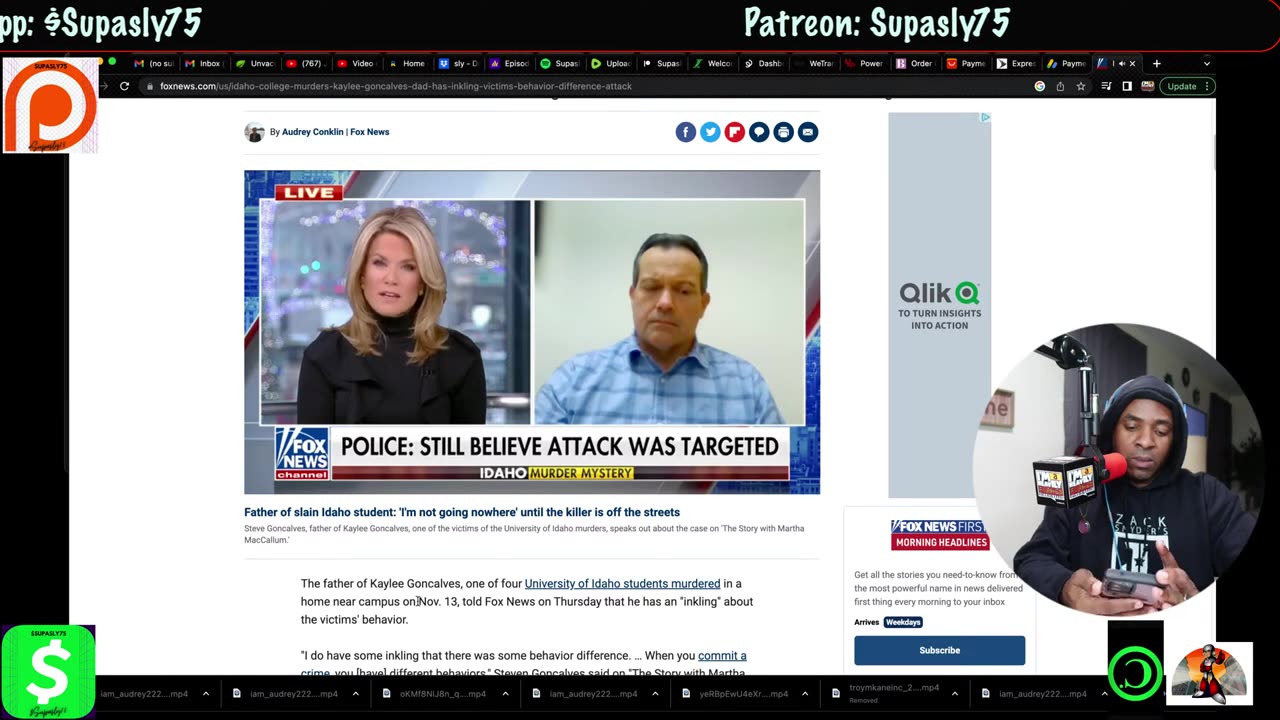Switch to the WeTran tab
Viewport: 1280px width, 720px height.
[x=816, y=63]
